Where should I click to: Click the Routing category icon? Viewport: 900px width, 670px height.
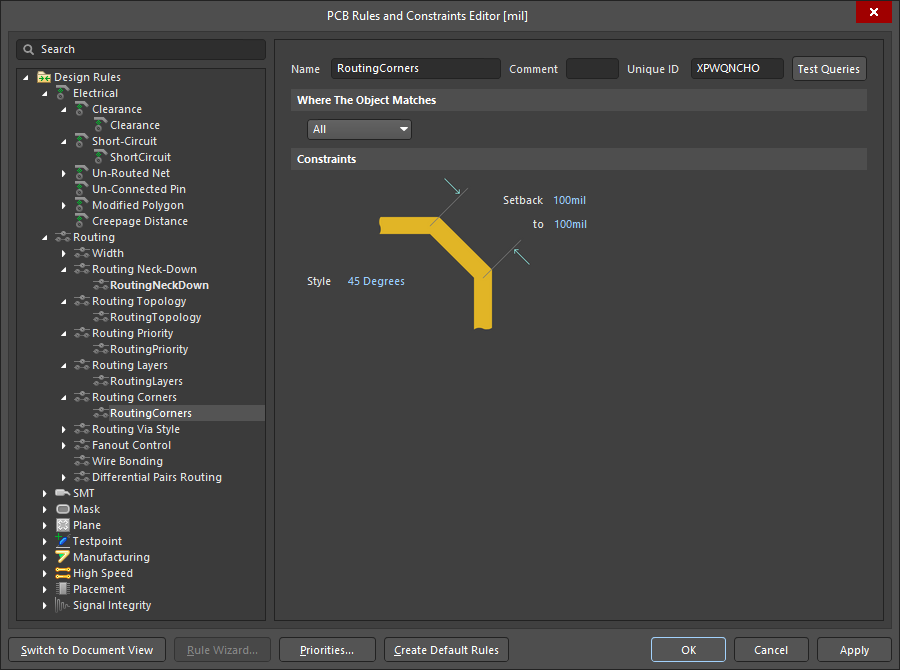pyautogui.click(x=63, y=237)
